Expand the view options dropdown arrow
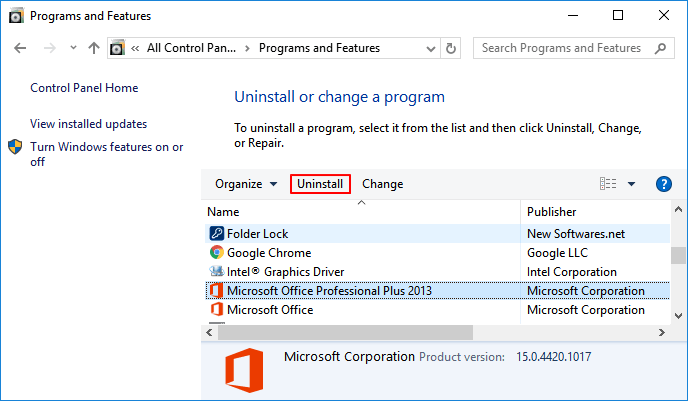The image size is (688, 401). 631,184
